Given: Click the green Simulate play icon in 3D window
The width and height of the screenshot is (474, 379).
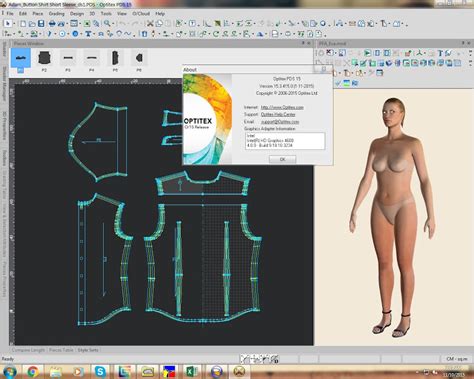Looking at the screenshot, I should [367, 53].
